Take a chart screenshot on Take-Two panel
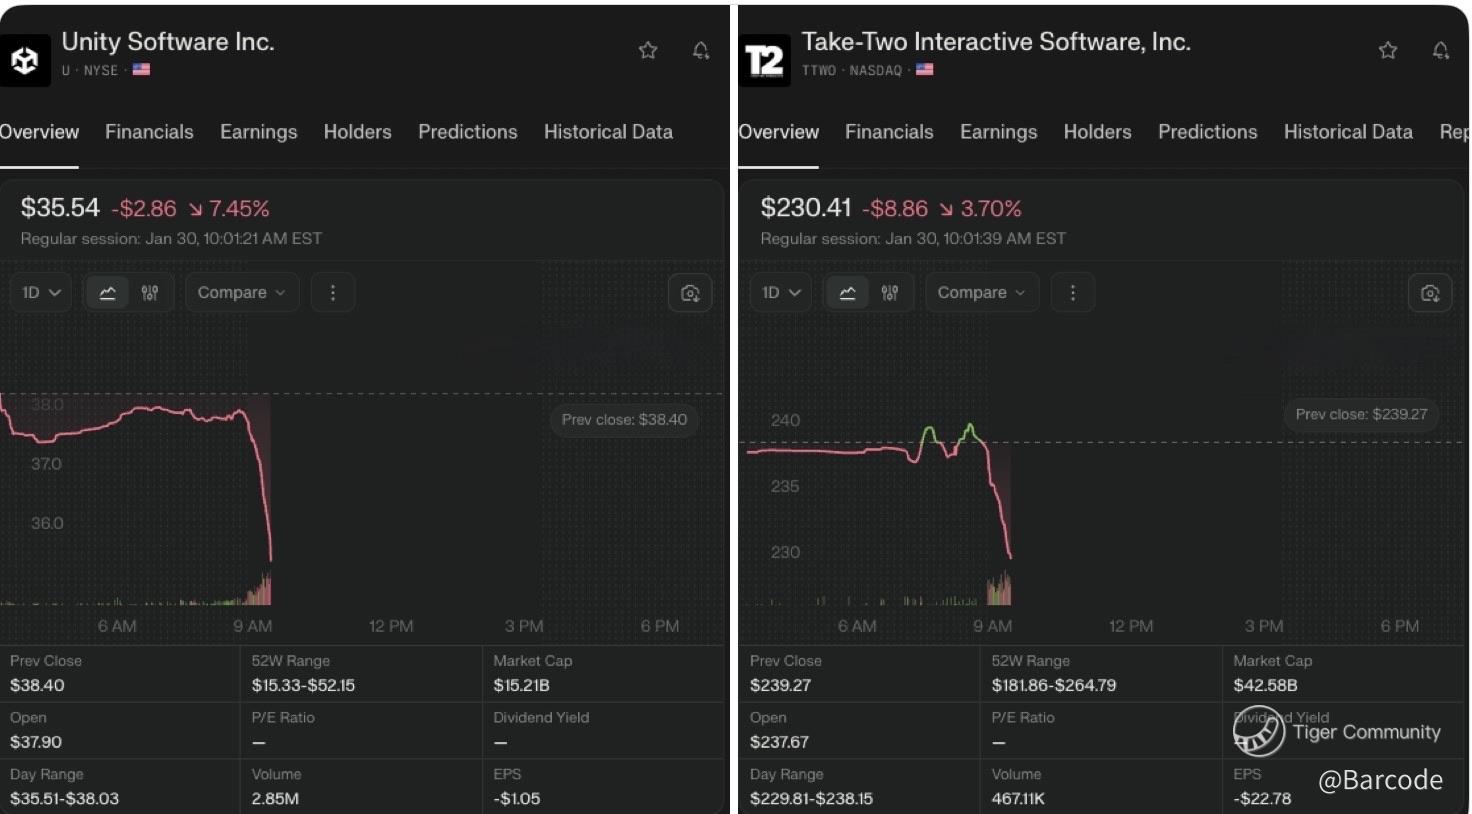The height and width of the screenshot is (814, 1472). click(1430, 293)
